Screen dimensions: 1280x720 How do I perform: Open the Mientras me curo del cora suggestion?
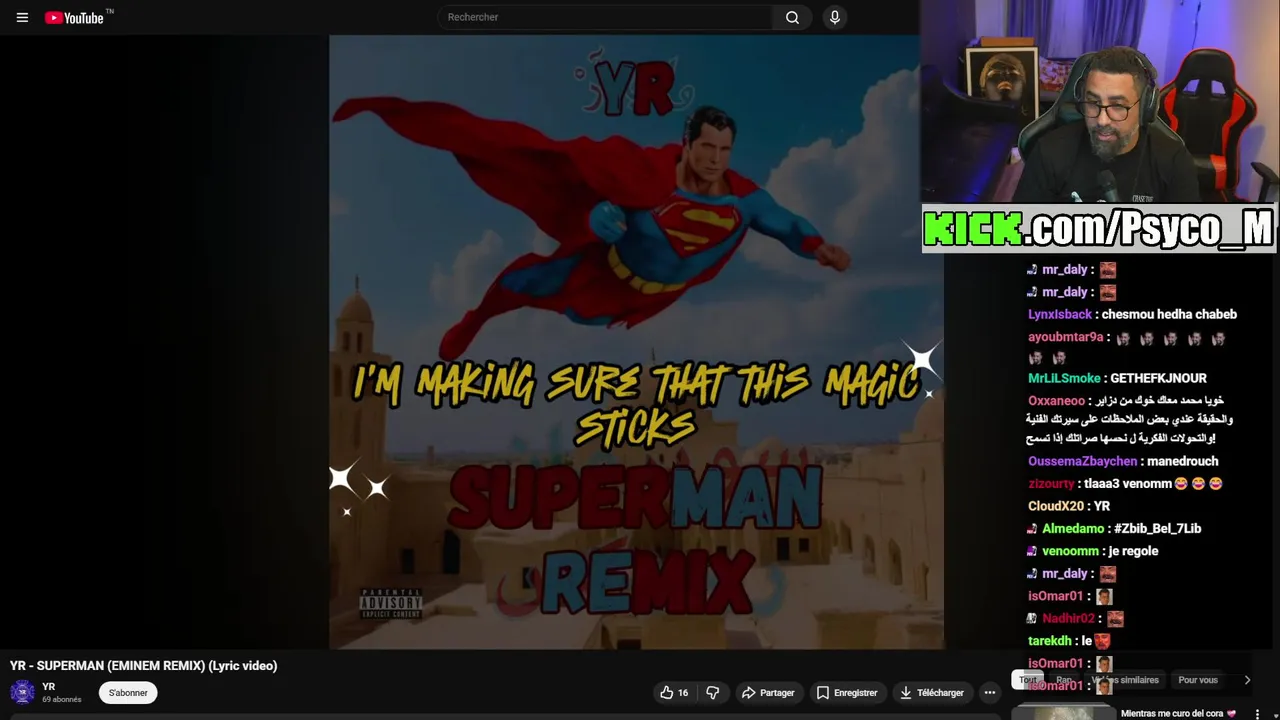1178,714
